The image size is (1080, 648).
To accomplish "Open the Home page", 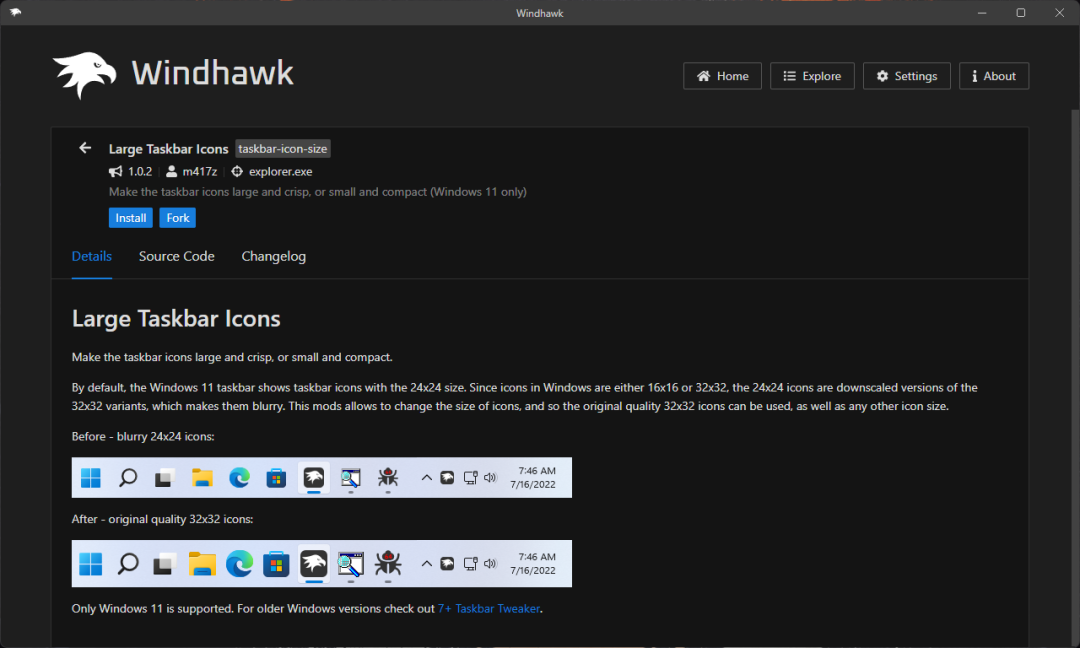I will 722,76.
